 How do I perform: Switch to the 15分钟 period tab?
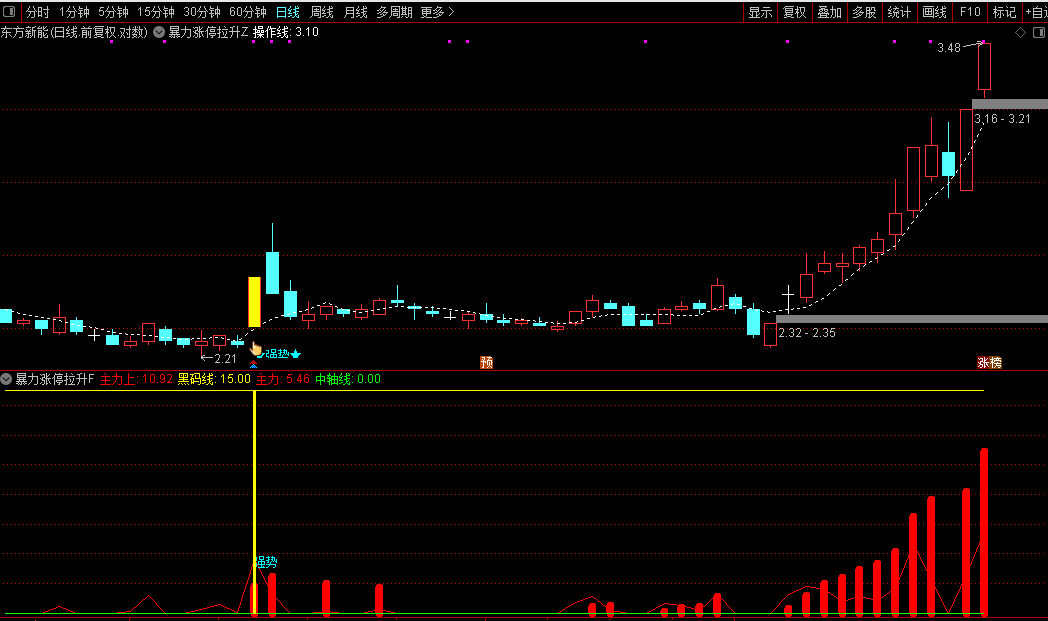(156, 12)
